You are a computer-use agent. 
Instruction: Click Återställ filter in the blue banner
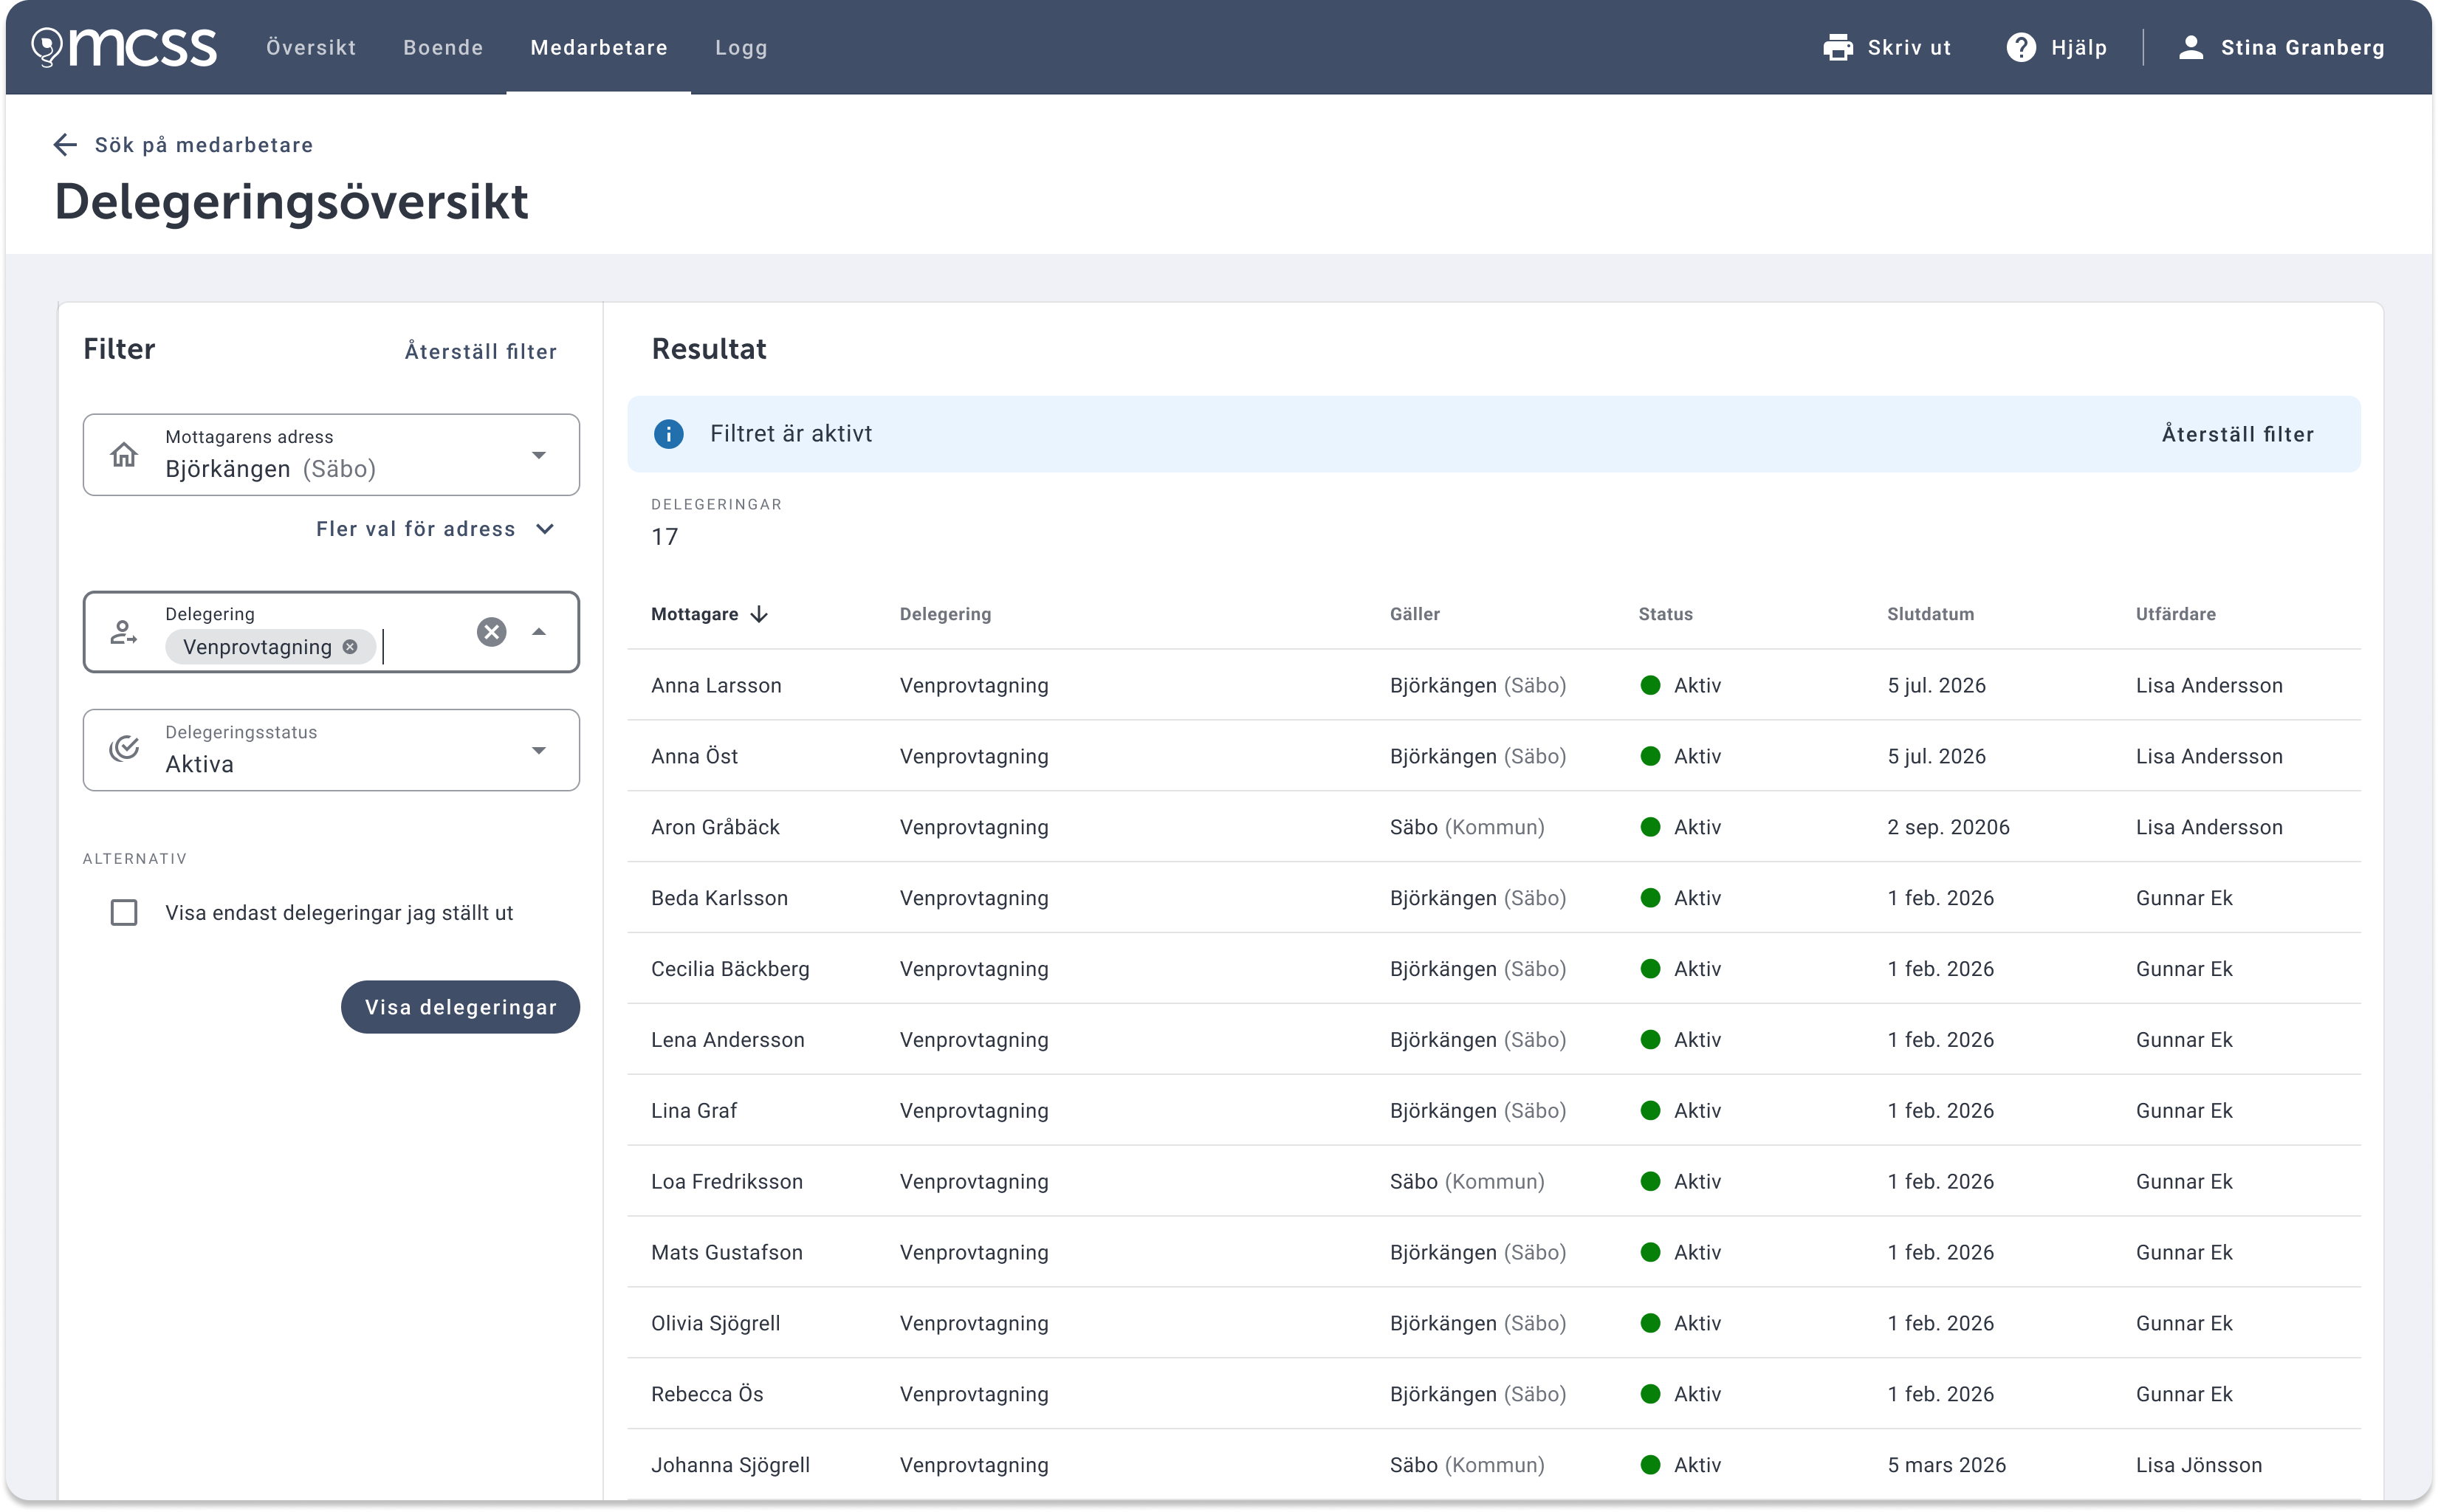(2237, 434)
